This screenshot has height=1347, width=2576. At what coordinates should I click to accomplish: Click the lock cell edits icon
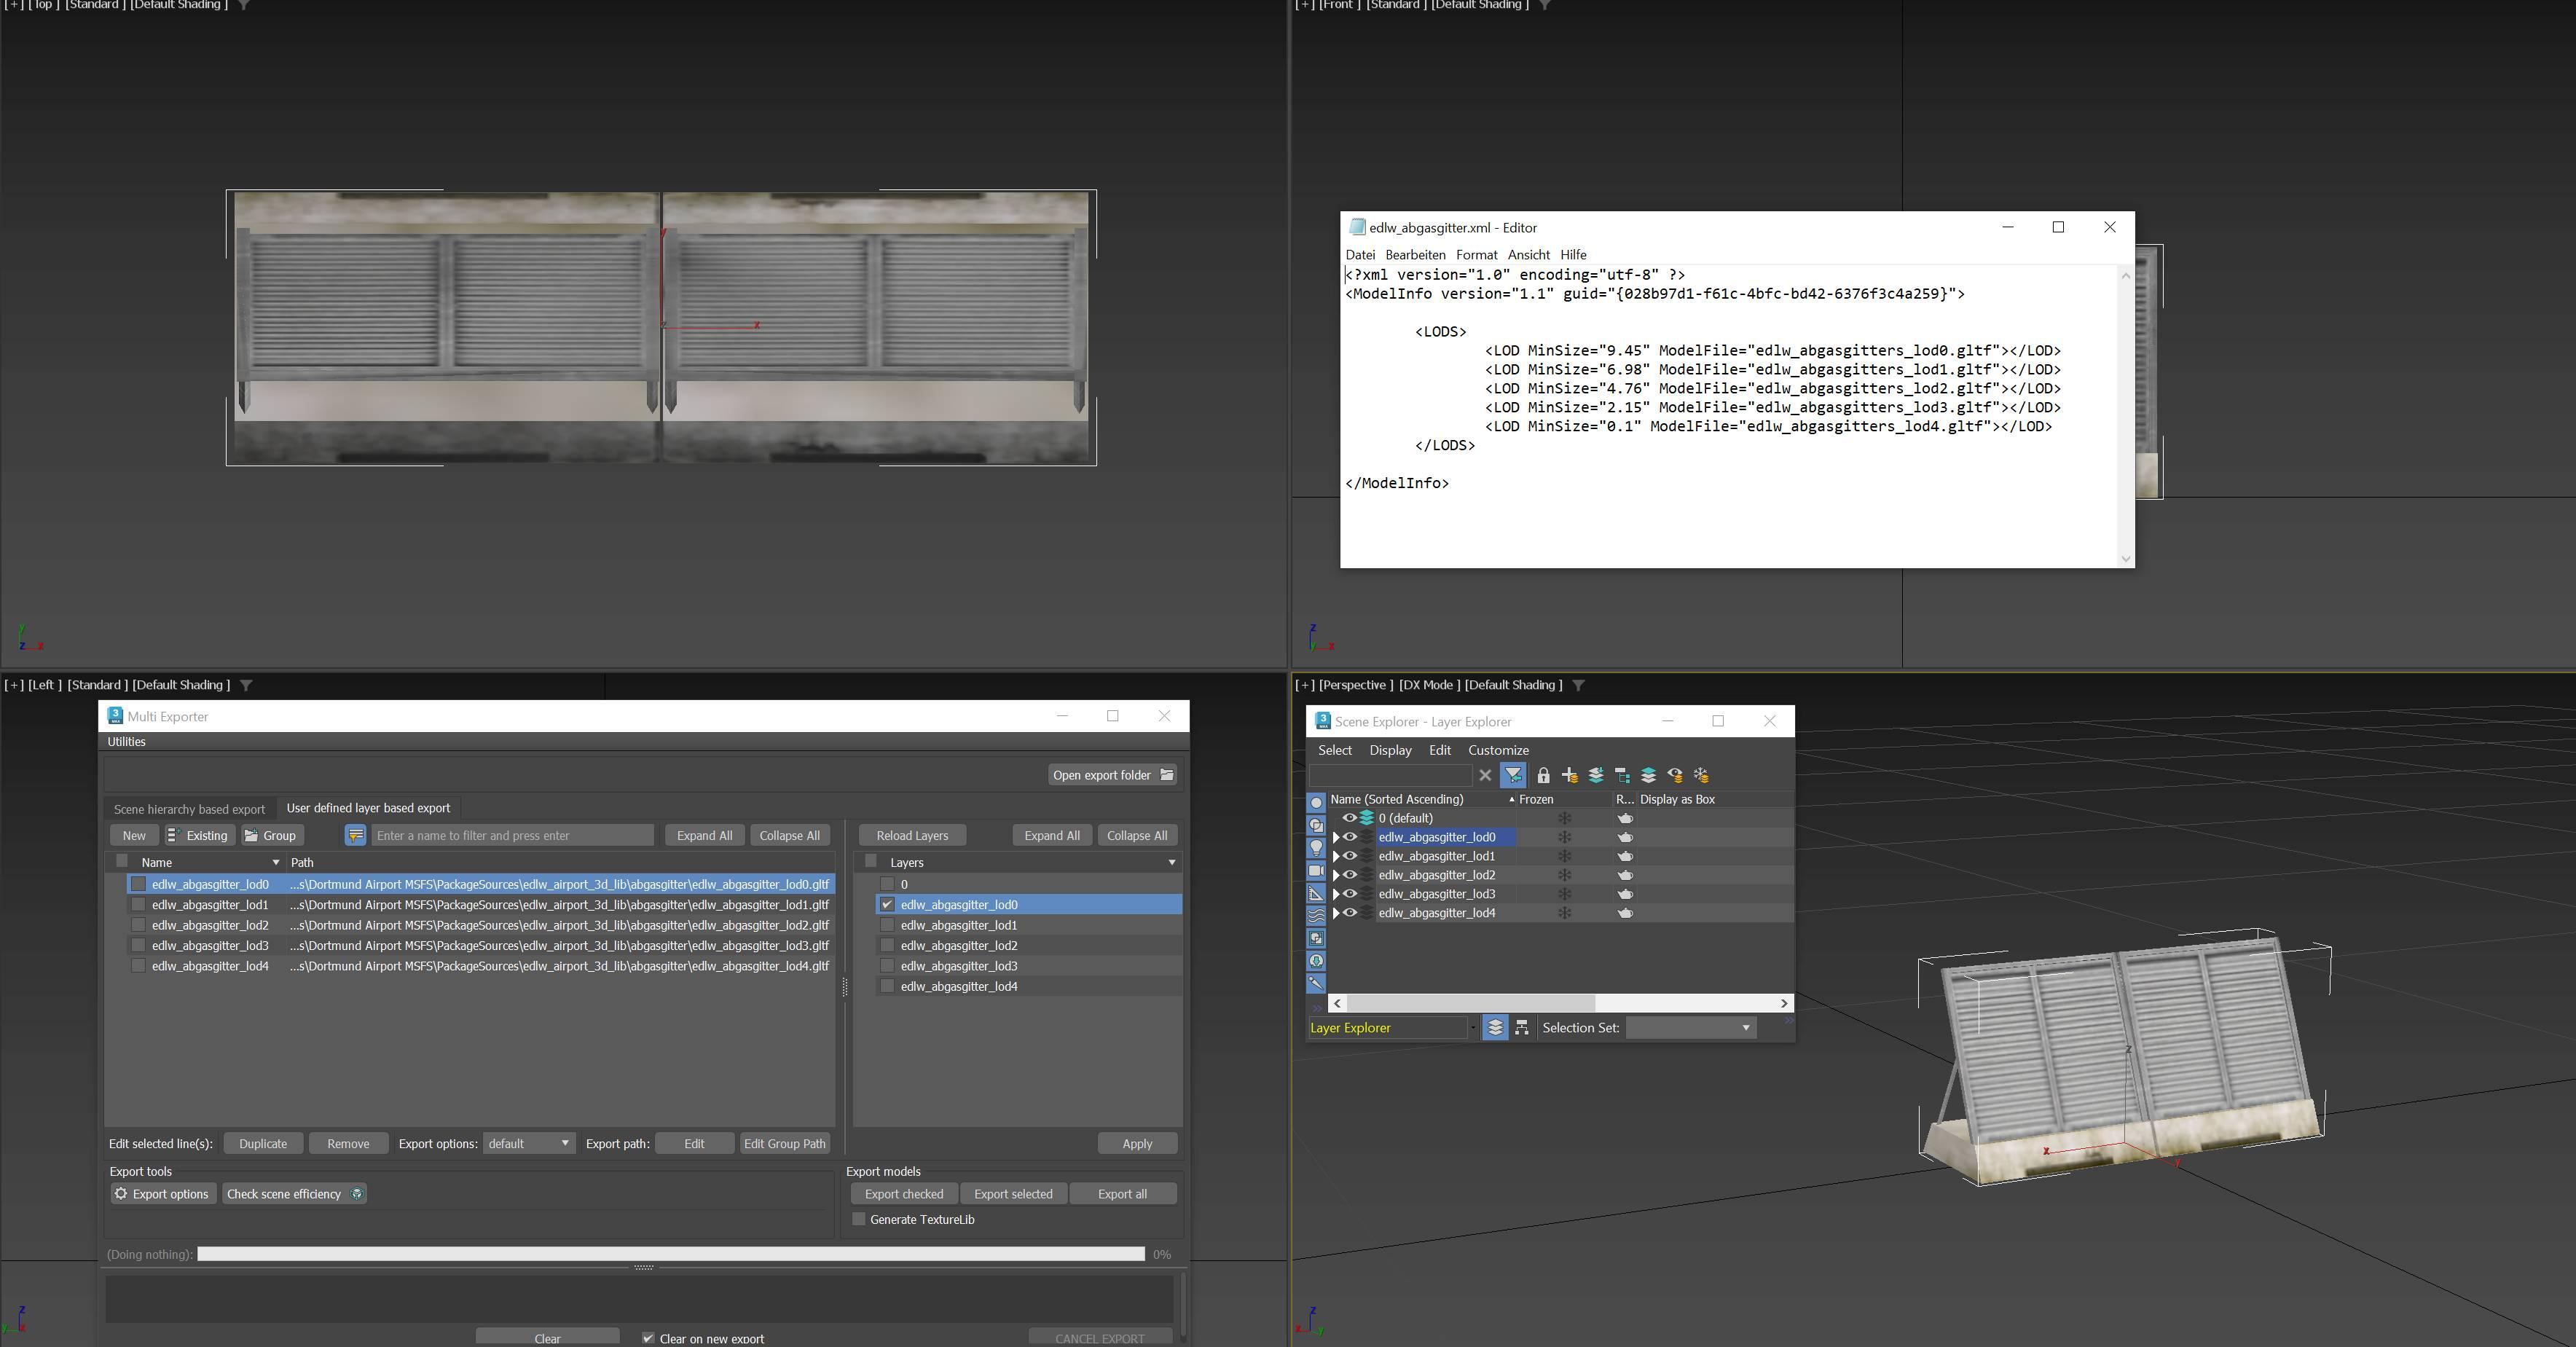1543,775
